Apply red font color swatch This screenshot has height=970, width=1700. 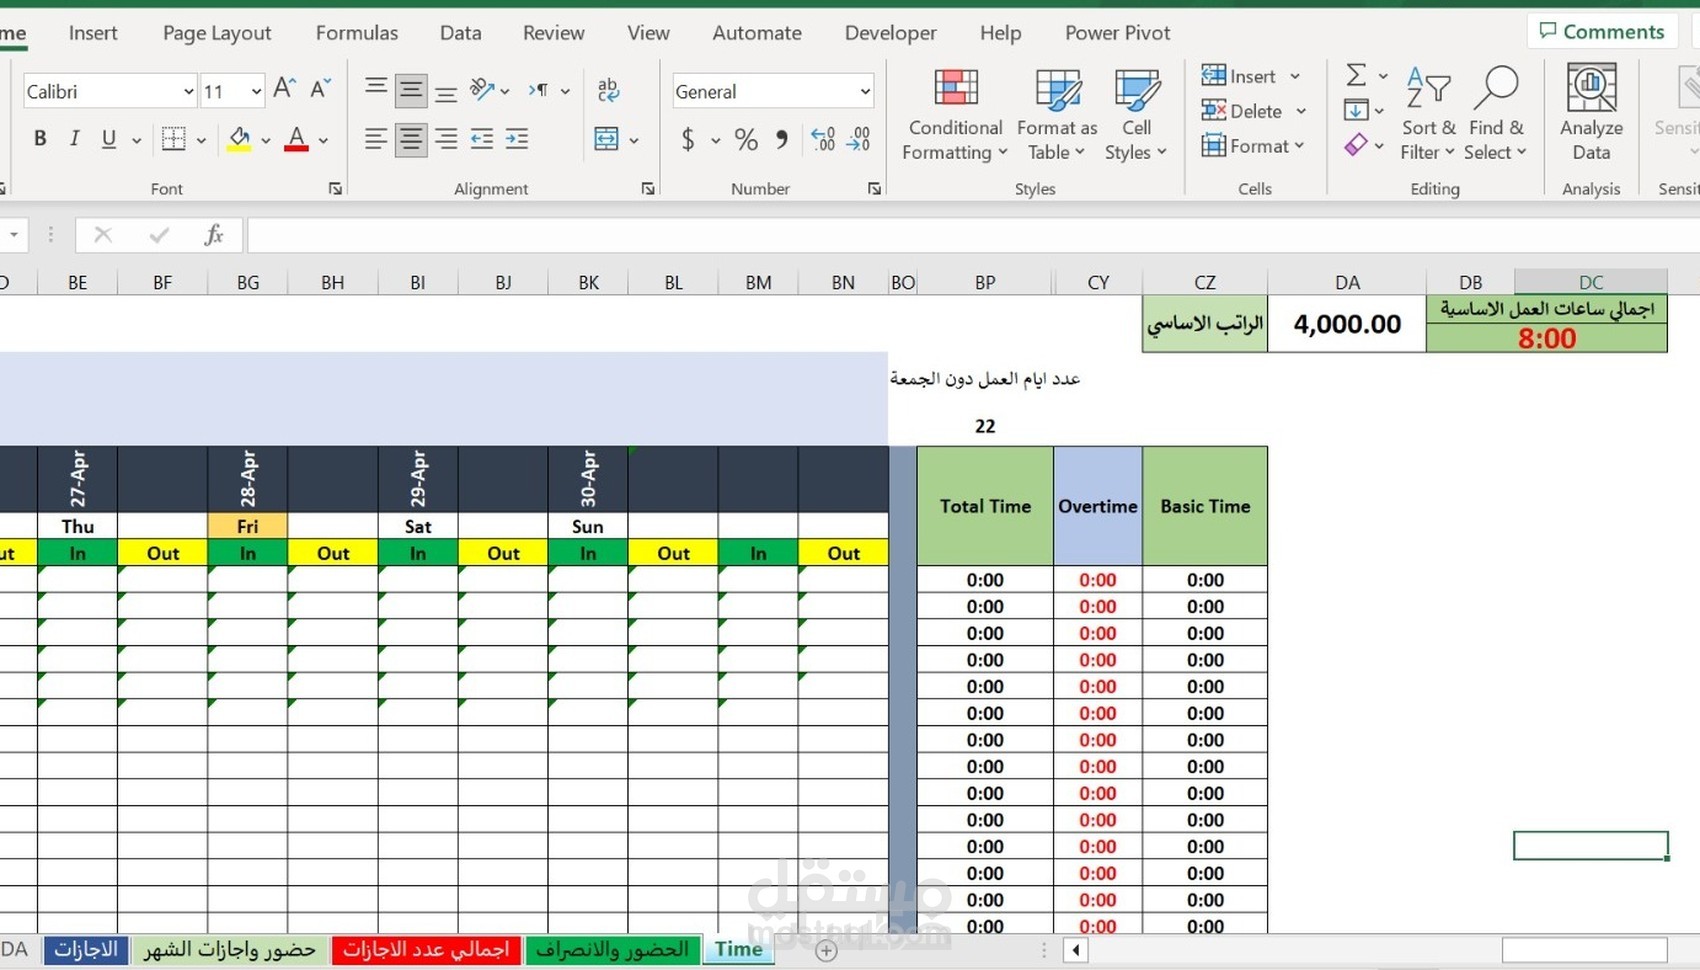(x=296, y=140)
